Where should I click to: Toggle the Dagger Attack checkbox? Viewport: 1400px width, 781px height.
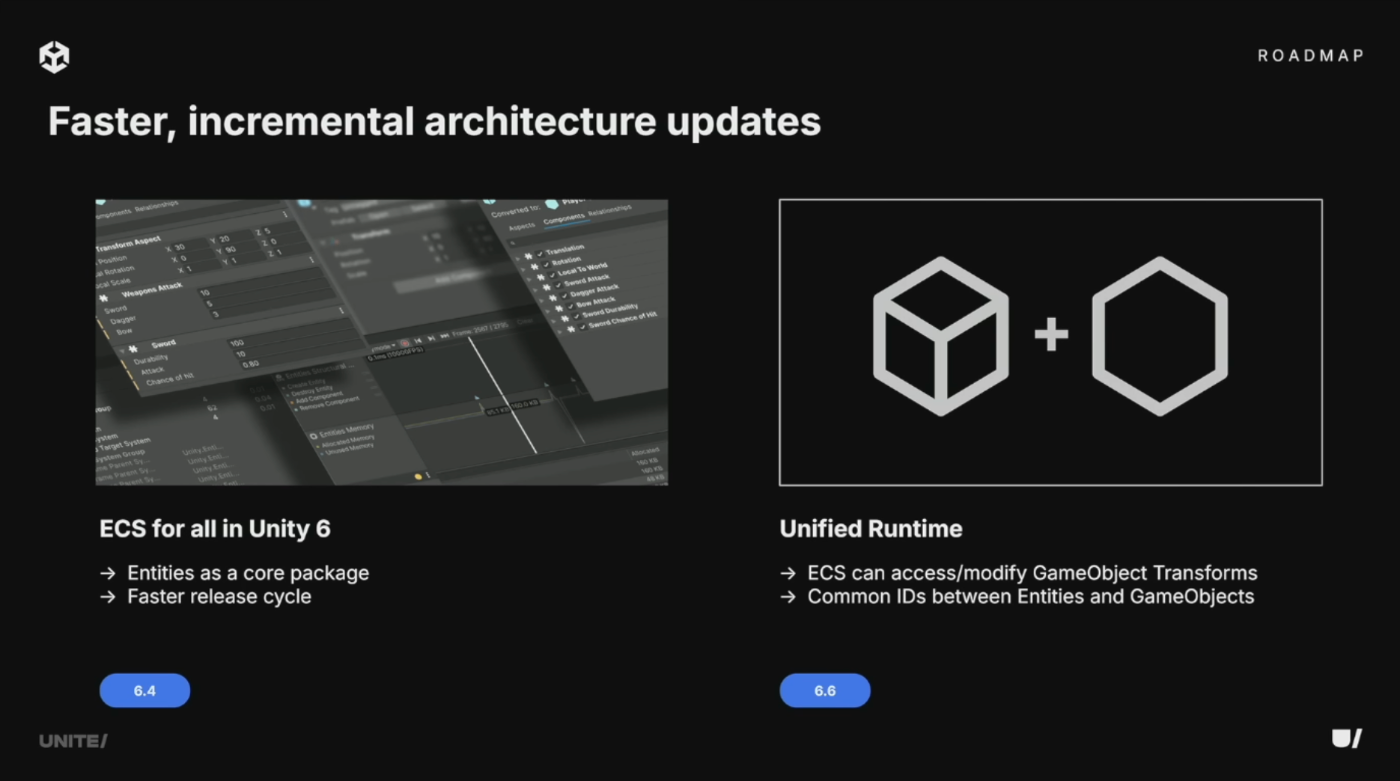pyautogui.click(x=564, y=296)
